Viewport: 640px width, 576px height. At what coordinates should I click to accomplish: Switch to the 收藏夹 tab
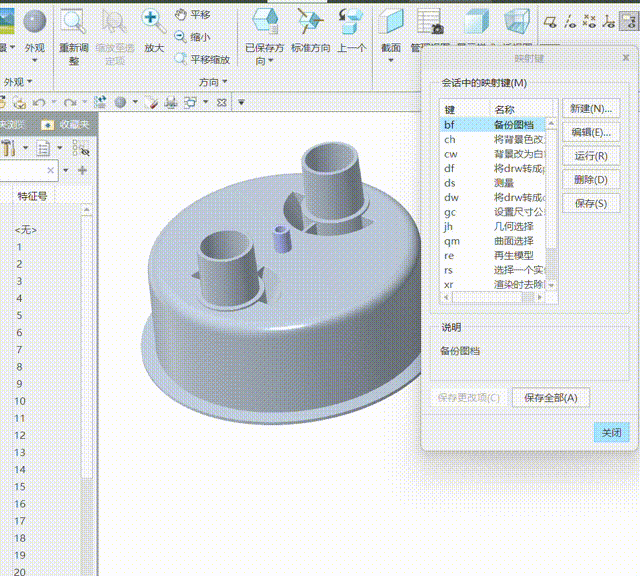(x=65, y=125)
